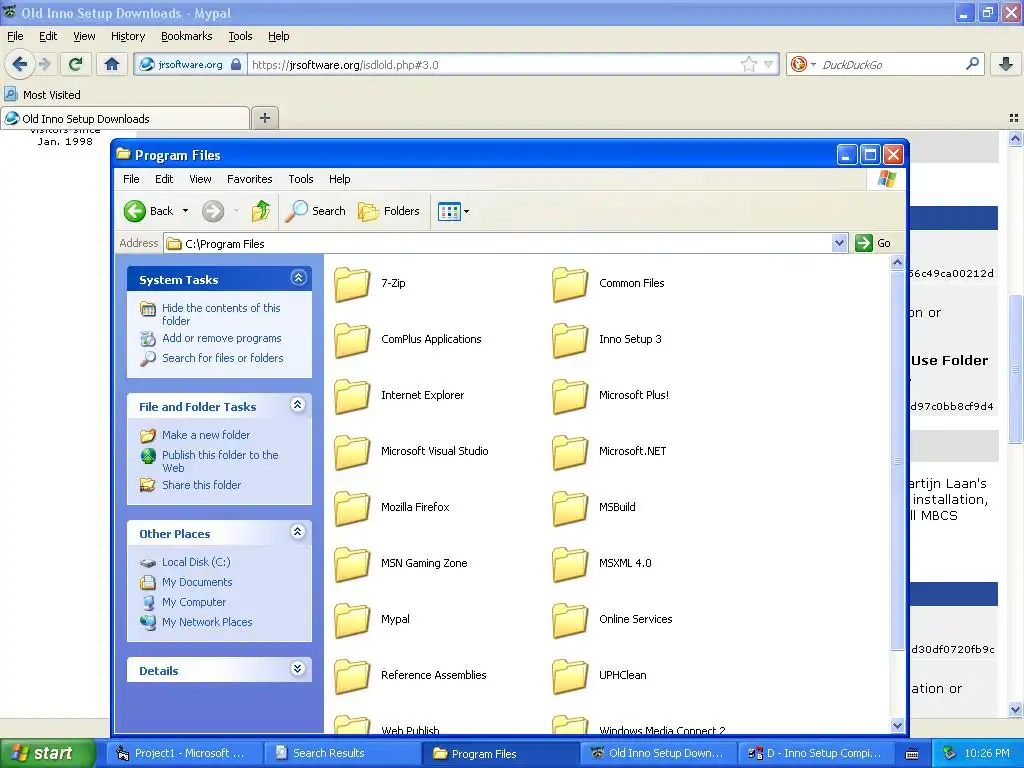The width and height of the screenshot is (1024, 768).
Task: Open the Common Files folder icon
Action: 570,284
